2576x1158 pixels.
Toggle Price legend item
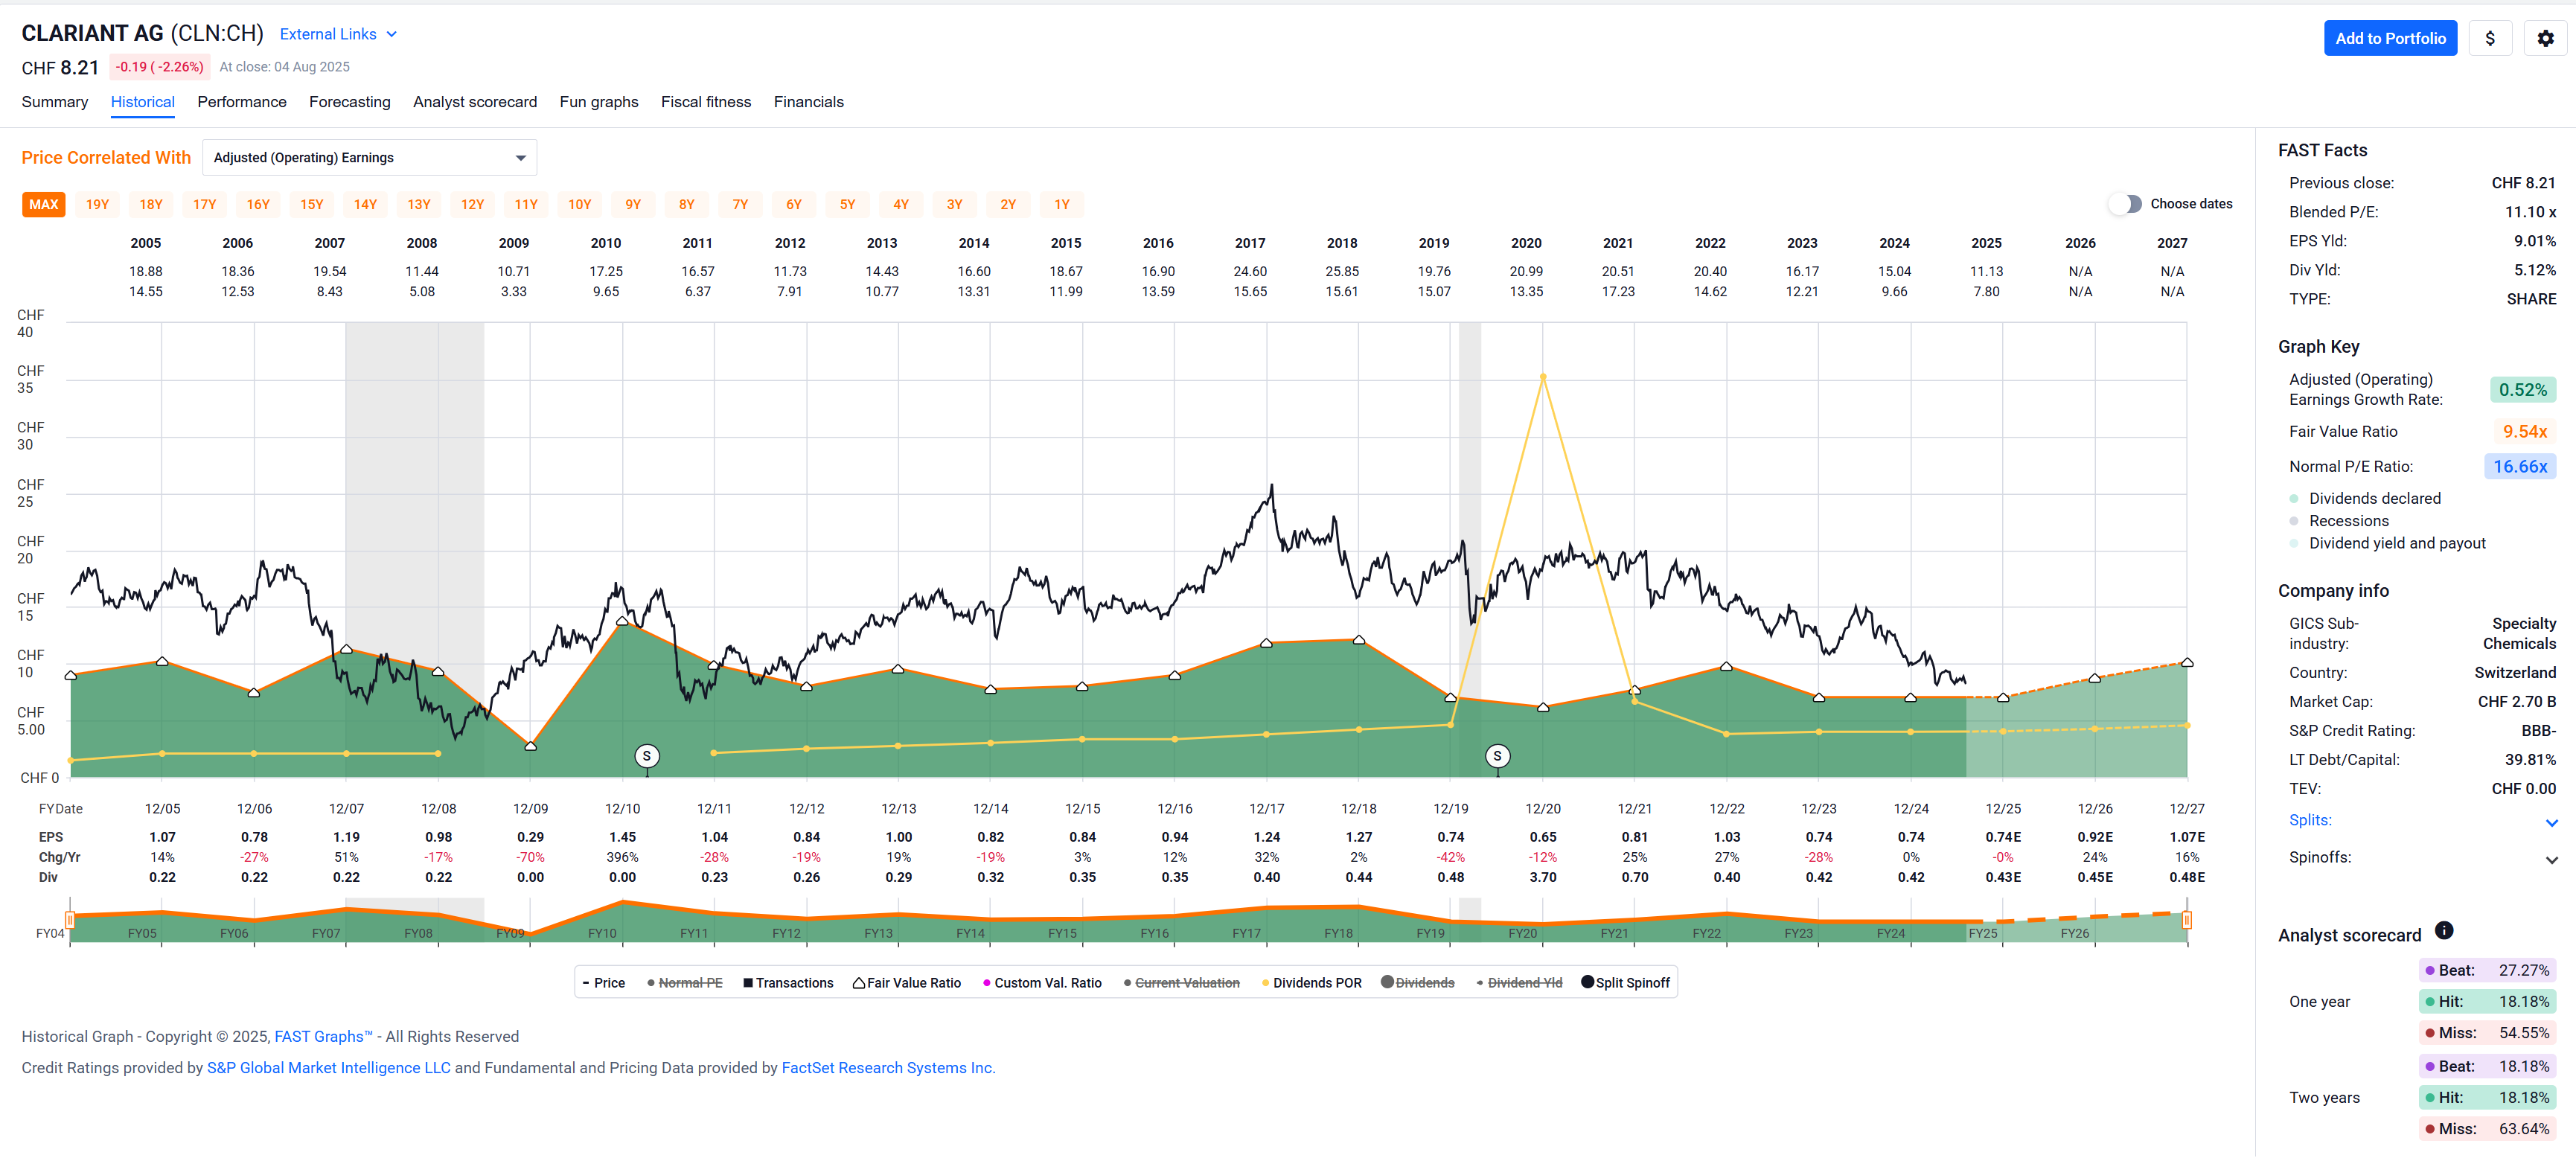(x=603, y=983)
